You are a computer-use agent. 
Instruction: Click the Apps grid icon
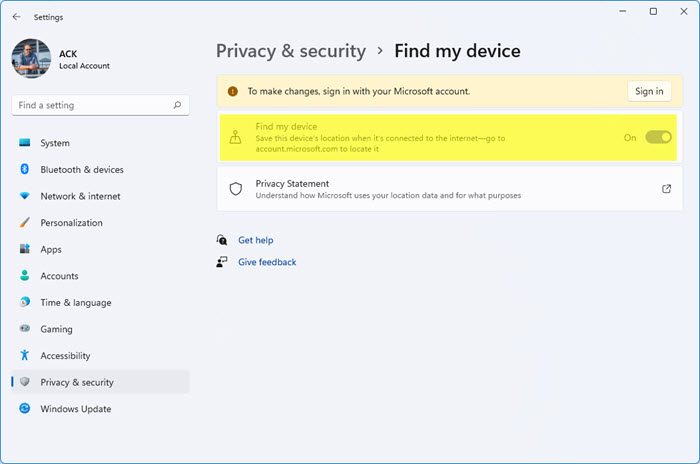tap(25, 249)
